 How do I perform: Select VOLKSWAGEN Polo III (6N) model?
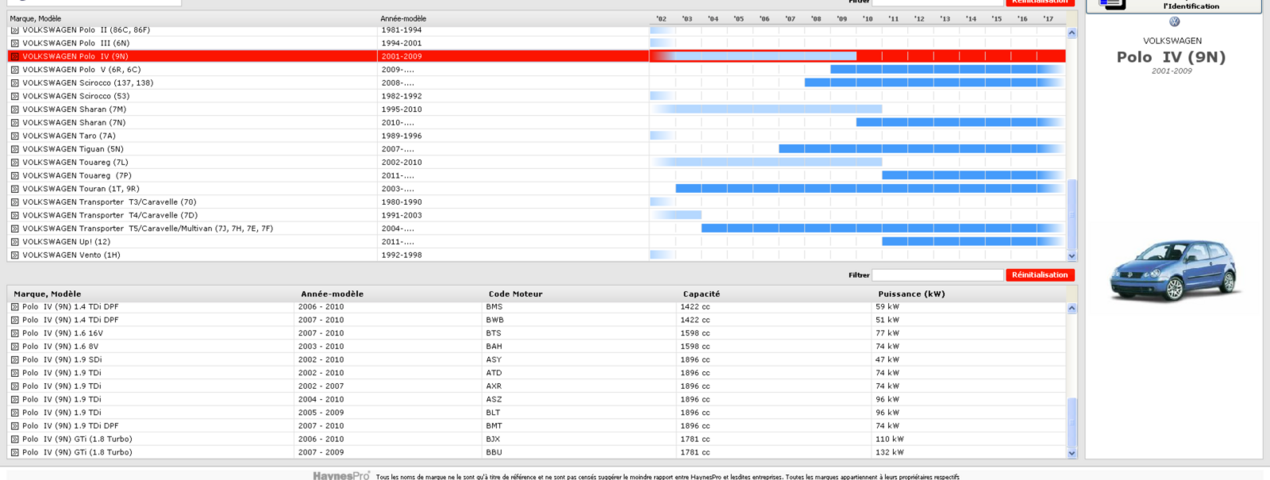[x=76, y=43]
